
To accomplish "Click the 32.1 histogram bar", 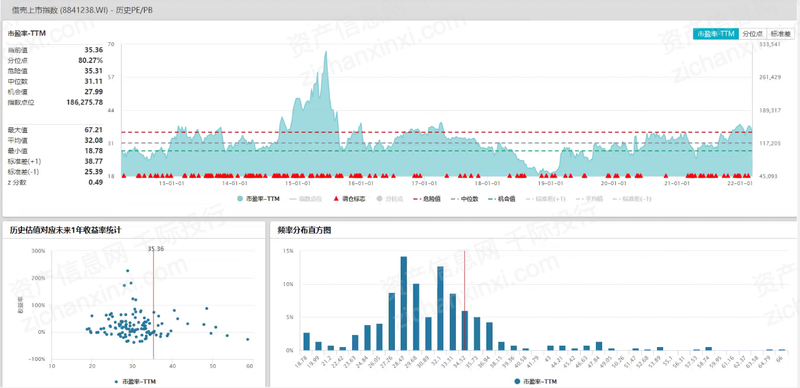I will click(x=440, y=308).
